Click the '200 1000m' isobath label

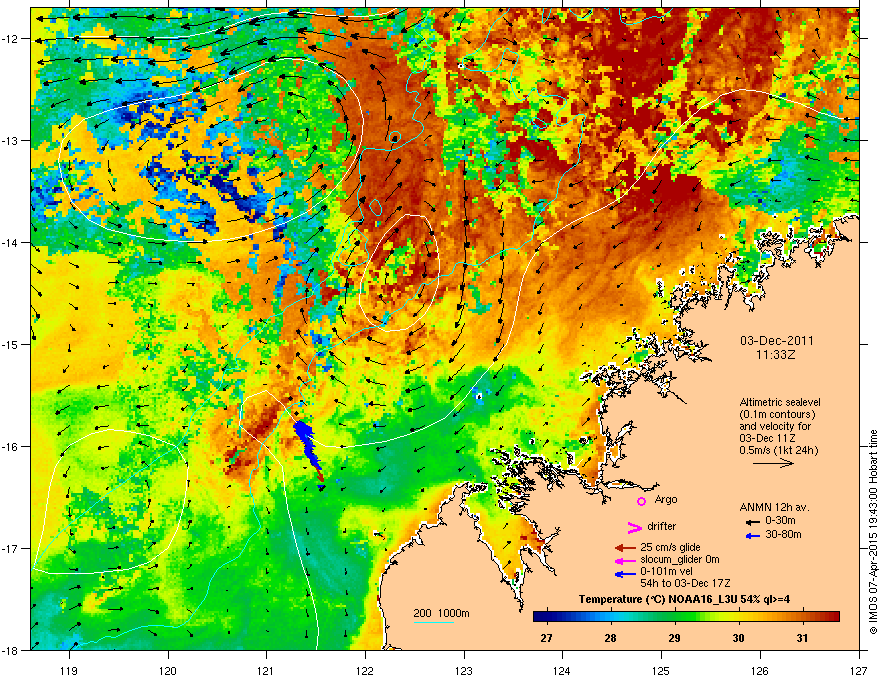click(x=441, y=613)
